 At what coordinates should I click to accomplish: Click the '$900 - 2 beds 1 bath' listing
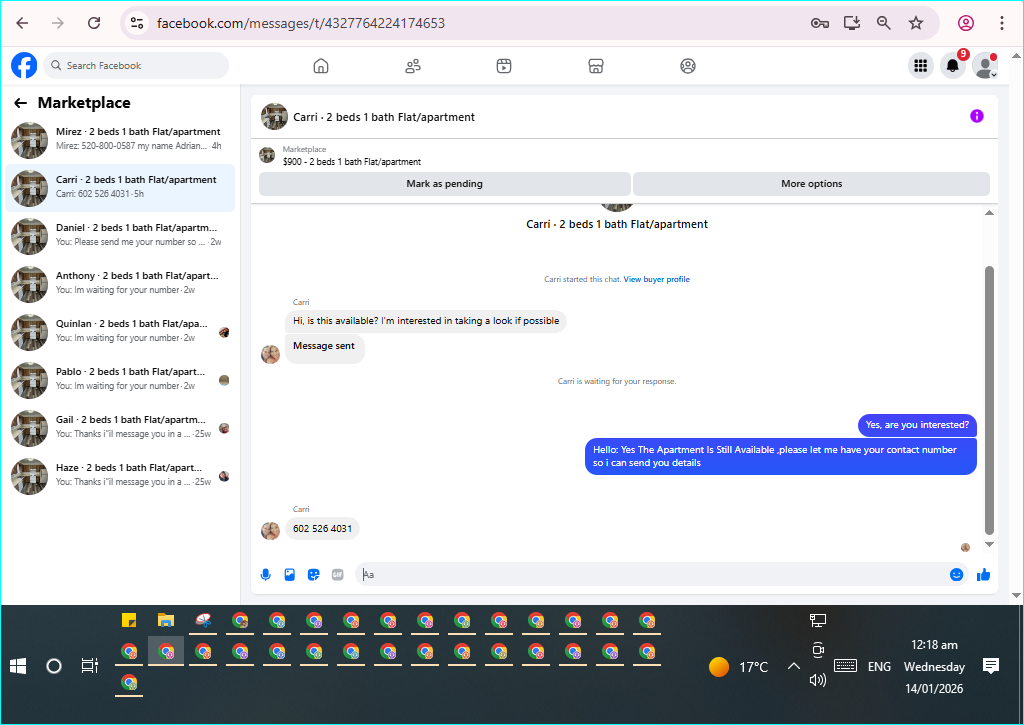pos(351,161)
